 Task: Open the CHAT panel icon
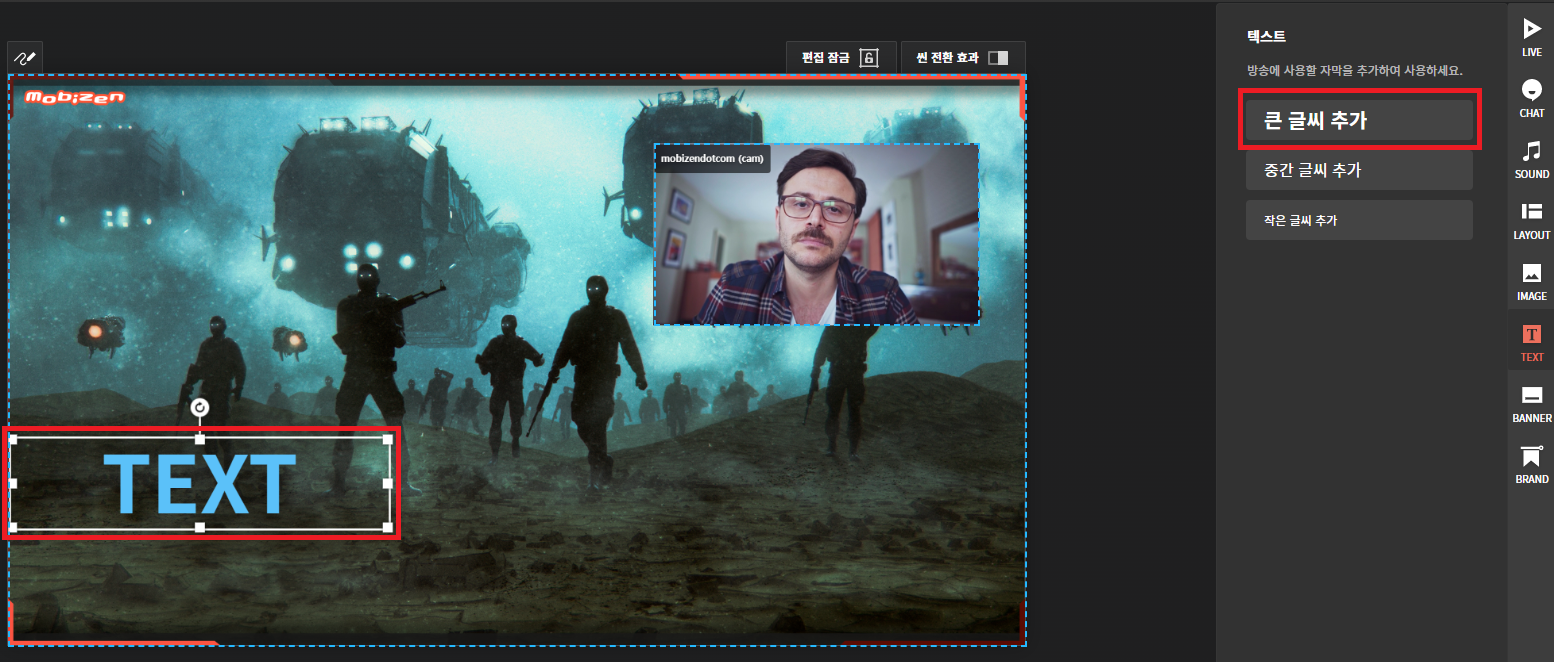point(1531,98)
